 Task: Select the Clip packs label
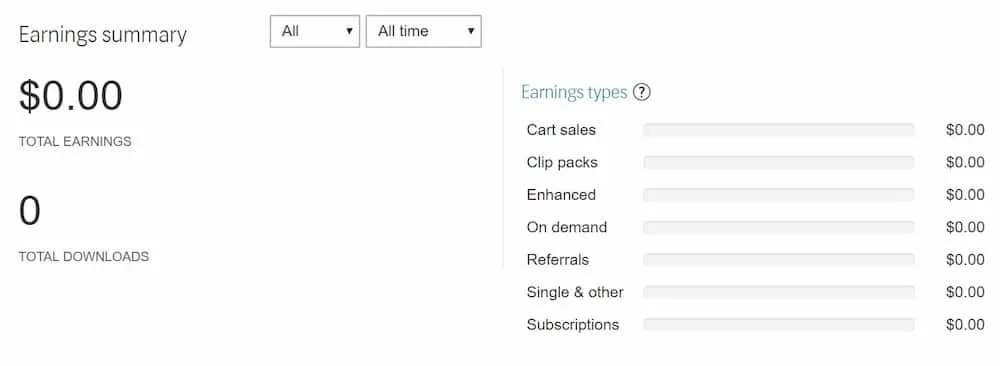tap(562, 163)
